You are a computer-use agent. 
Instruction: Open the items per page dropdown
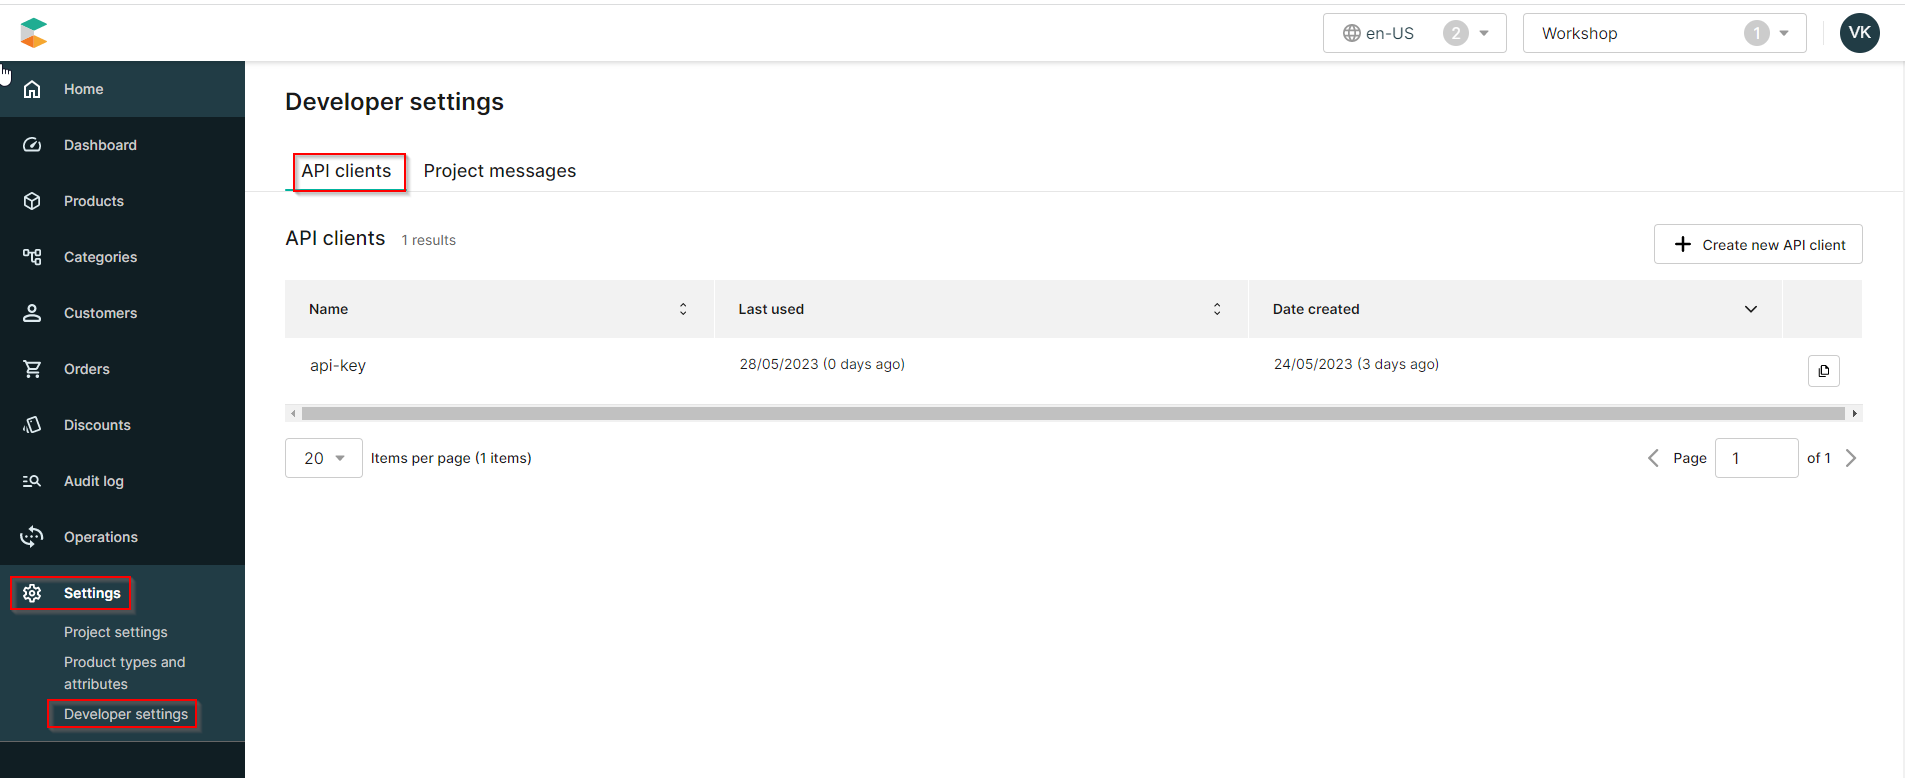pos(323,458)
